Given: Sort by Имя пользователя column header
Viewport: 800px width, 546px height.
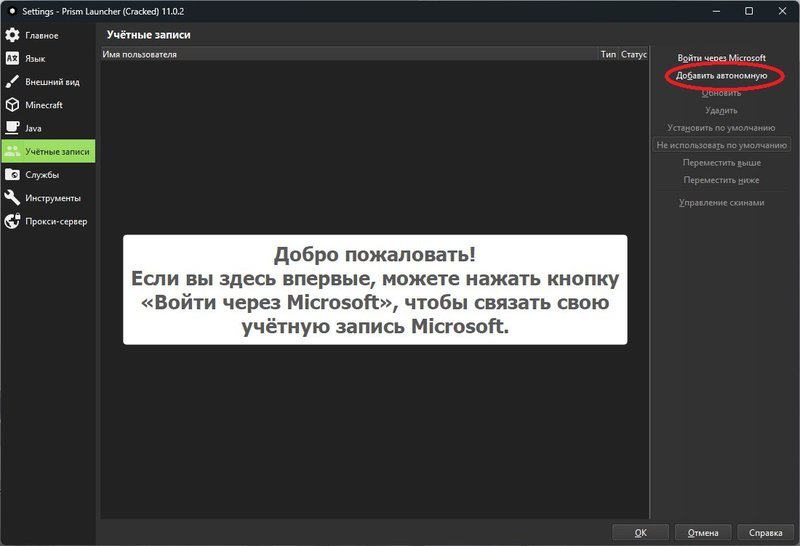Looking at the screenshot, I should (x=349, y=54).
